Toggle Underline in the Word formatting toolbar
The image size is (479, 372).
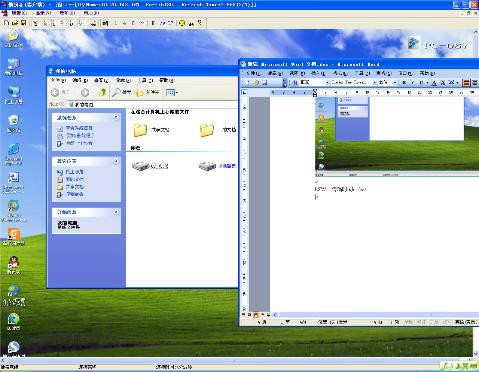point(421,83)
